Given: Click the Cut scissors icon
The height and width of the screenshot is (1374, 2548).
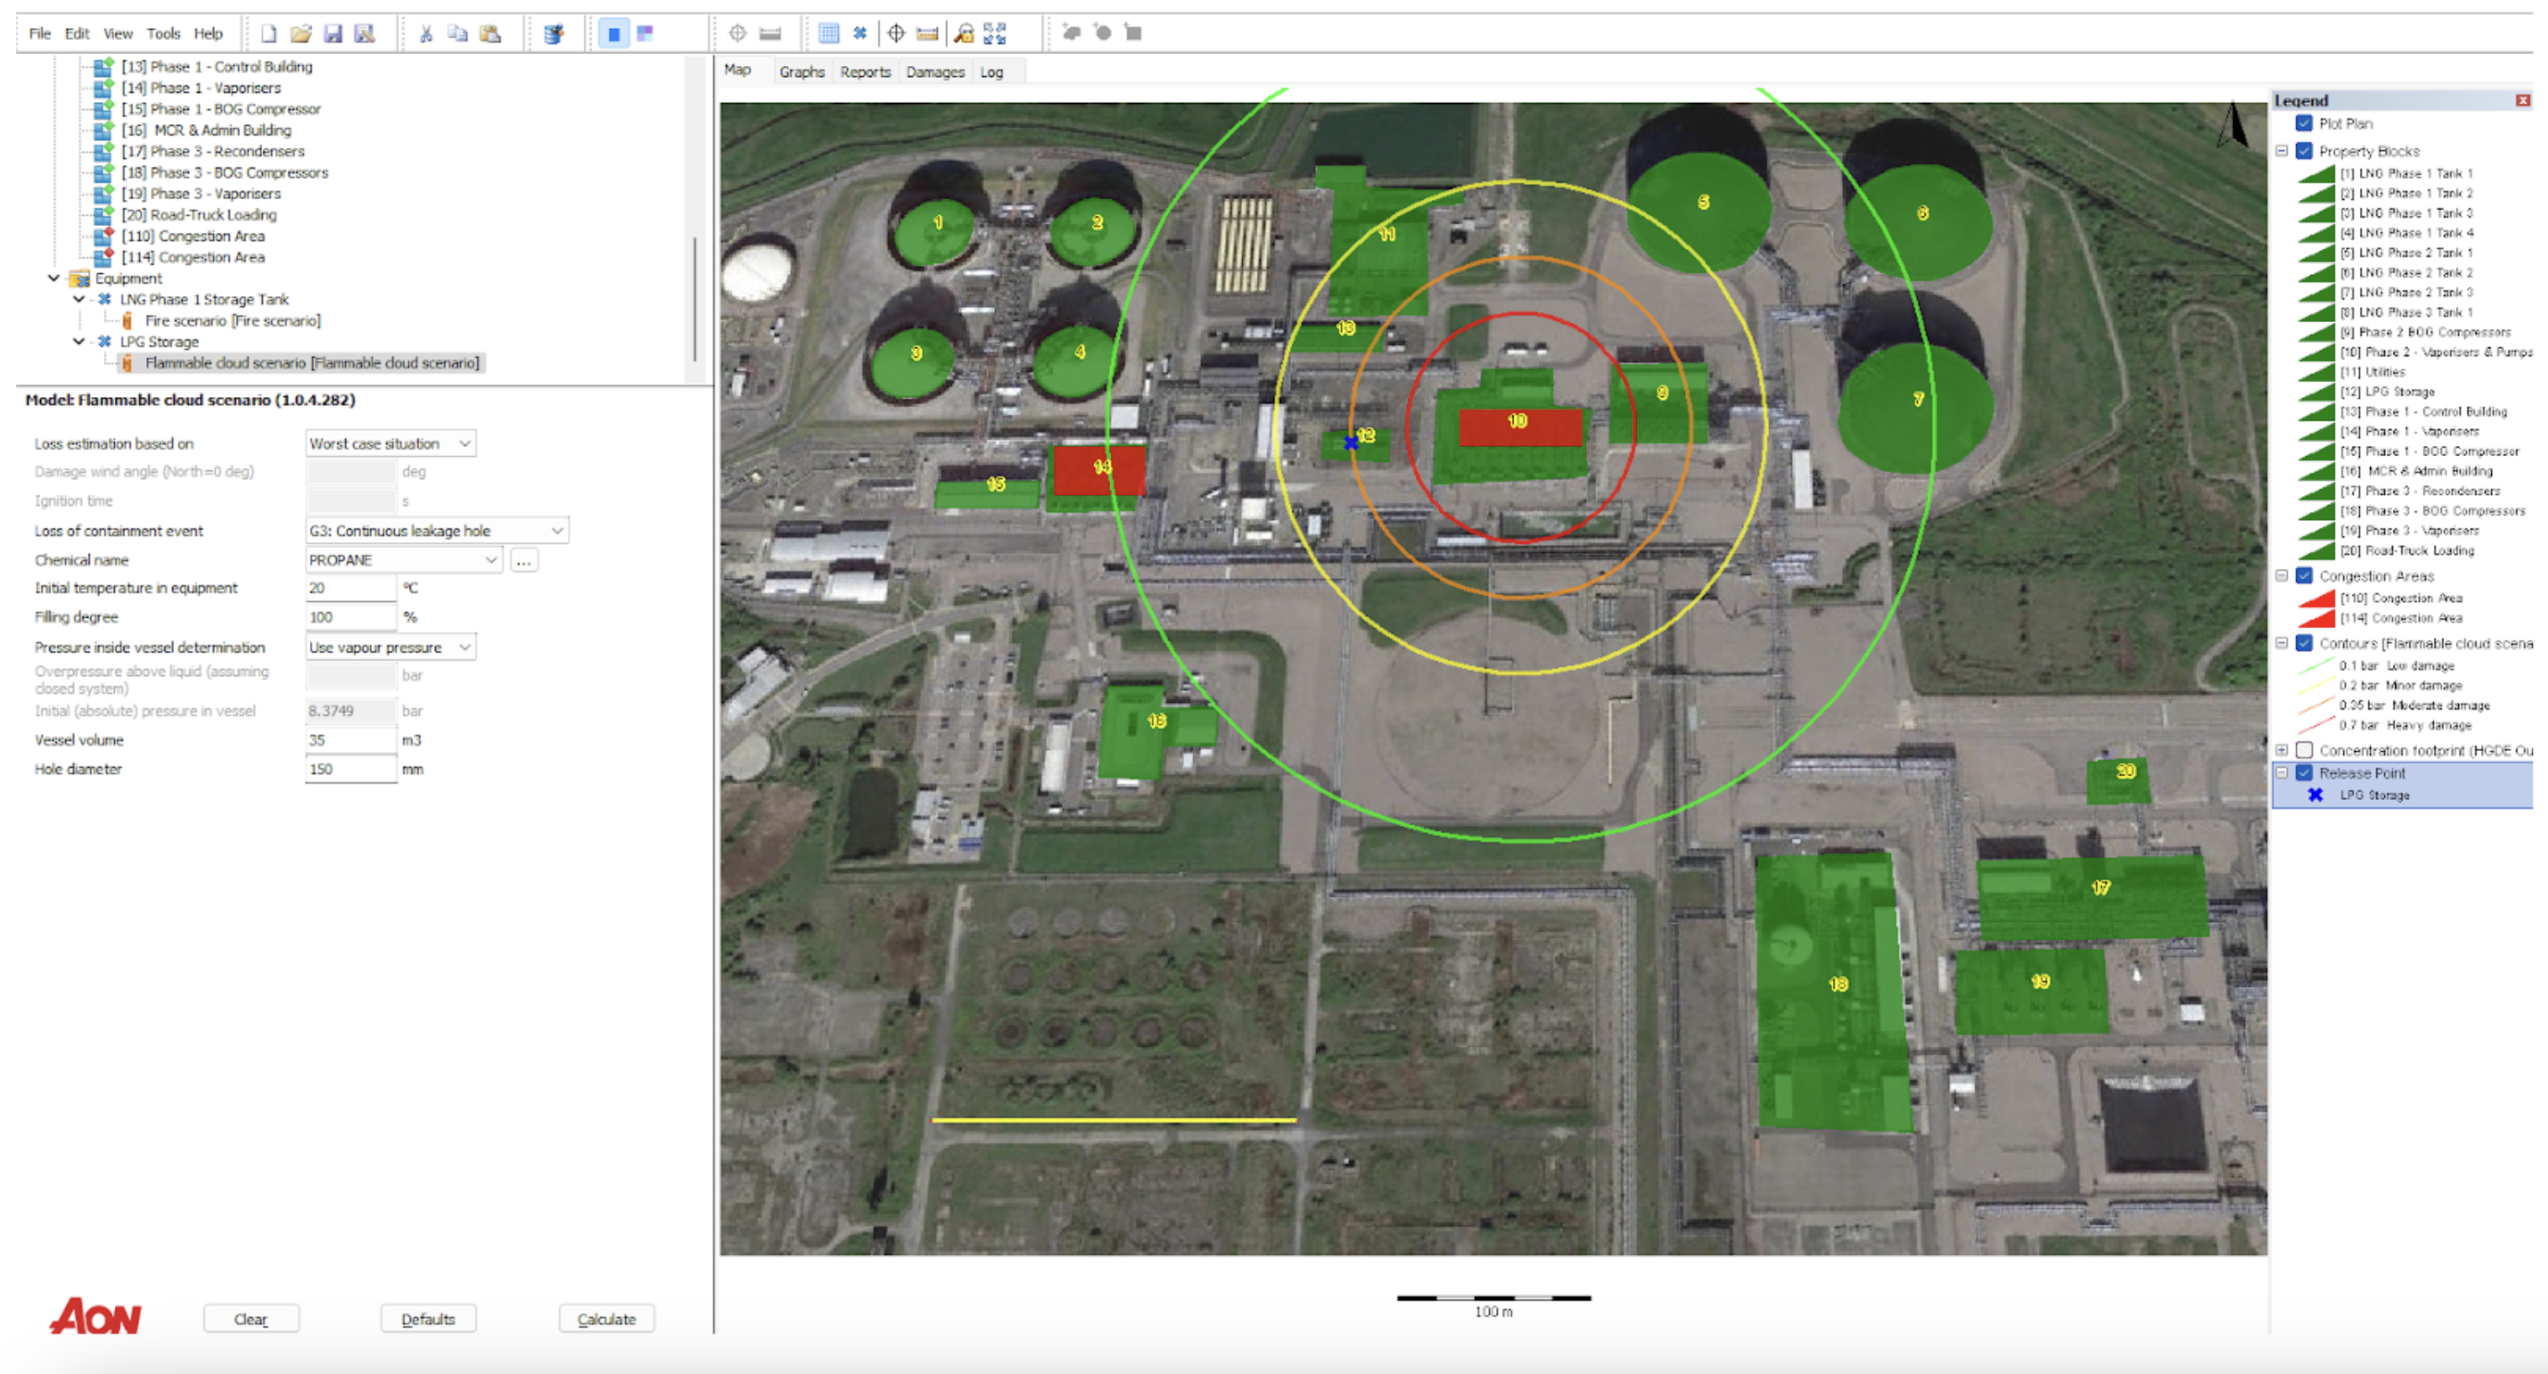Looking at the screenshot, I should [426, 33].
